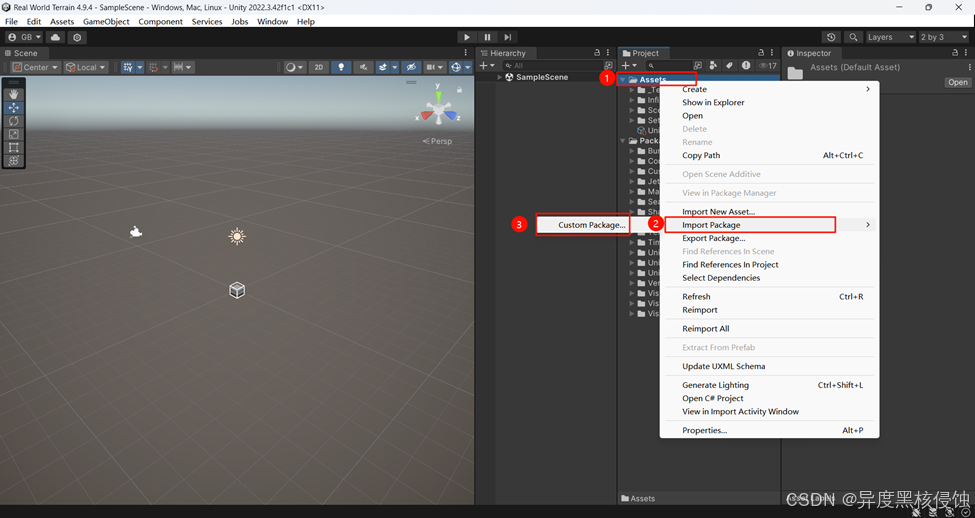Open the 2 by 3 layout dropdown

(x=944, y=37)
